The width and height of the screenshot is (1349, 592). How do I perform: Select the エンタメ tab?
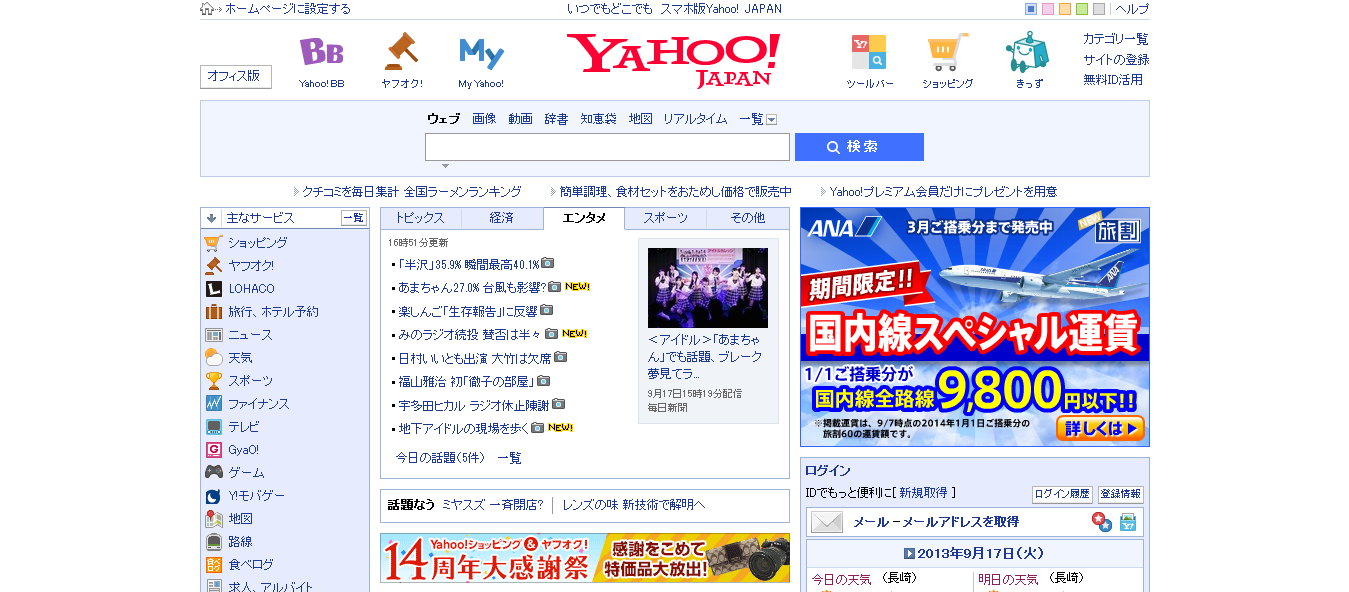click(x=584, y=218)
